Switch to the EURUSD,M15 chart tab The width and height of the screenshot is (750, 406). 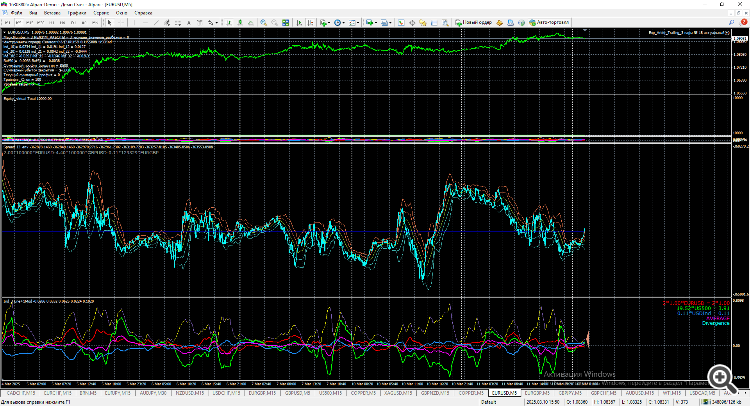click(503, 392)
